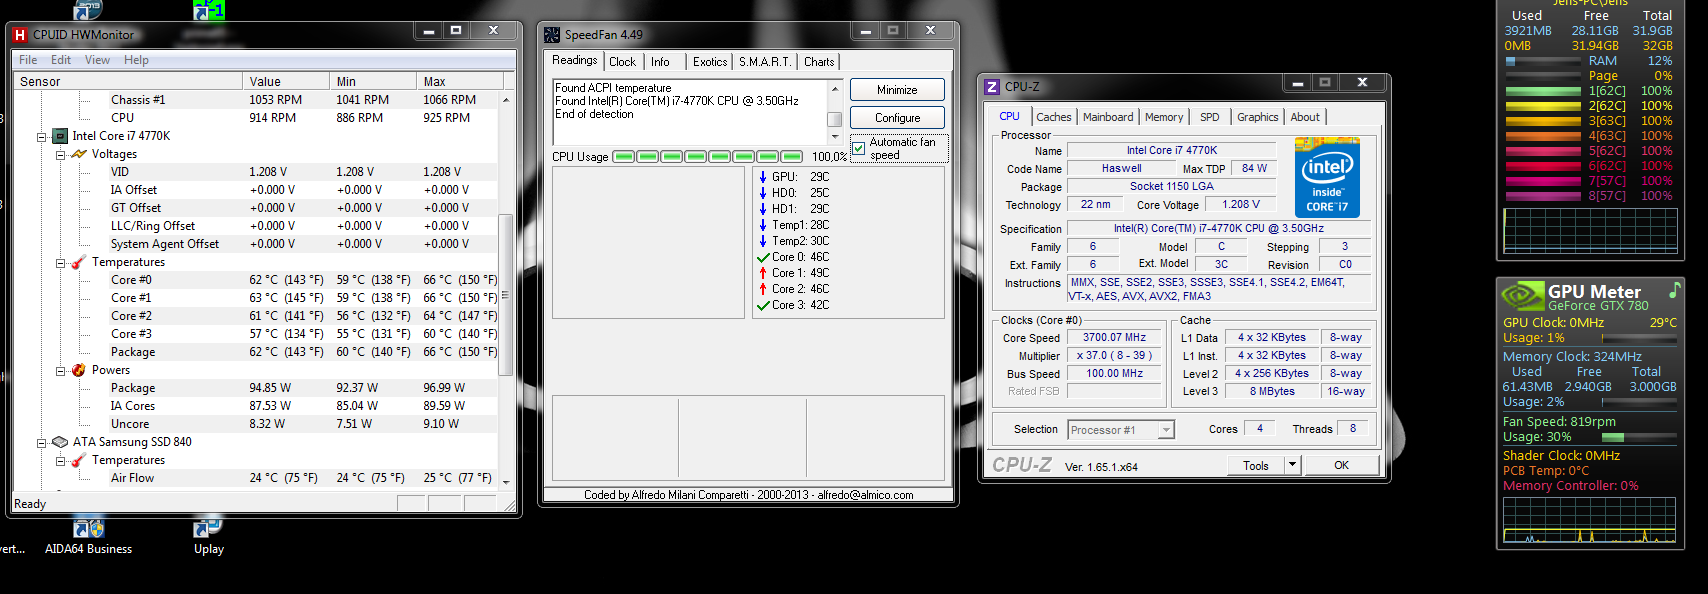Image resolution: width=1708 pixels, height=594 pixels.
Task: Click the thermometer icon beside Intel Core i7 Temperatures
Action: click(79, 262)
